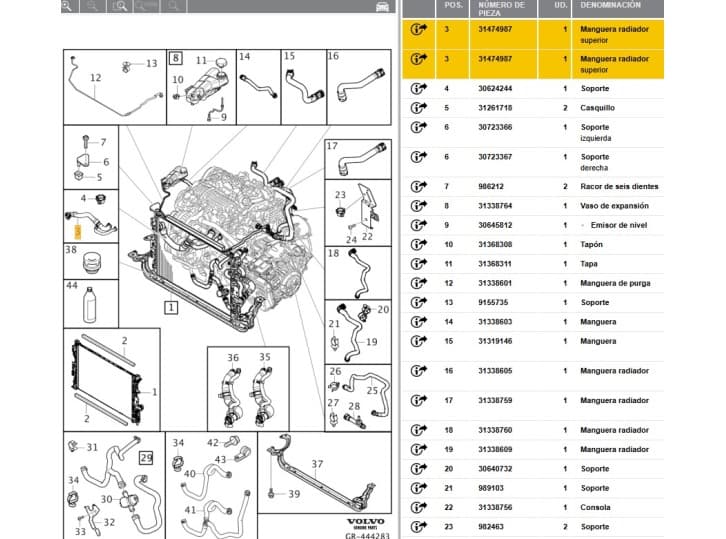This screenshot has width=726, height=539.
Task: Open info icon for Consola row
Action: tap(419, 507)
